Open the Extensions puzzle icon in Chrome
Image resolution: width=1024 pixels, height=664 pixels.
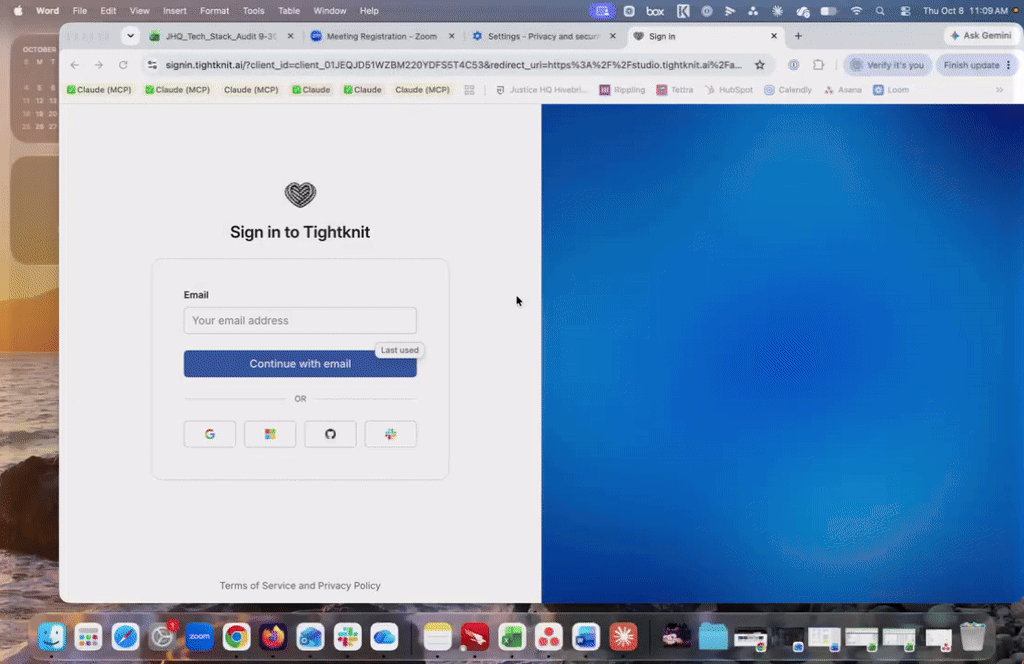tap(818, 65)
